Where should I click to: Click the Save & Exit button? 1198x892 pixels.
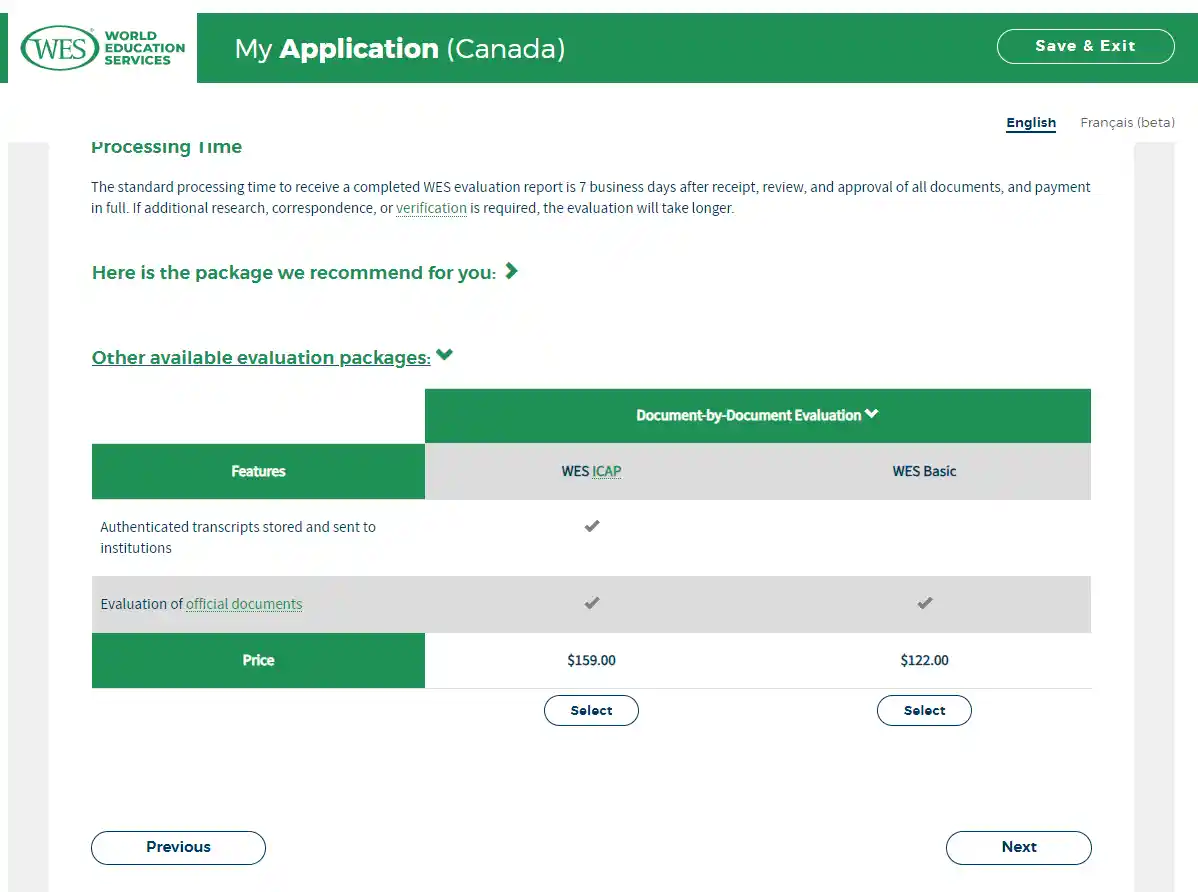click(x=1085, y=46)
